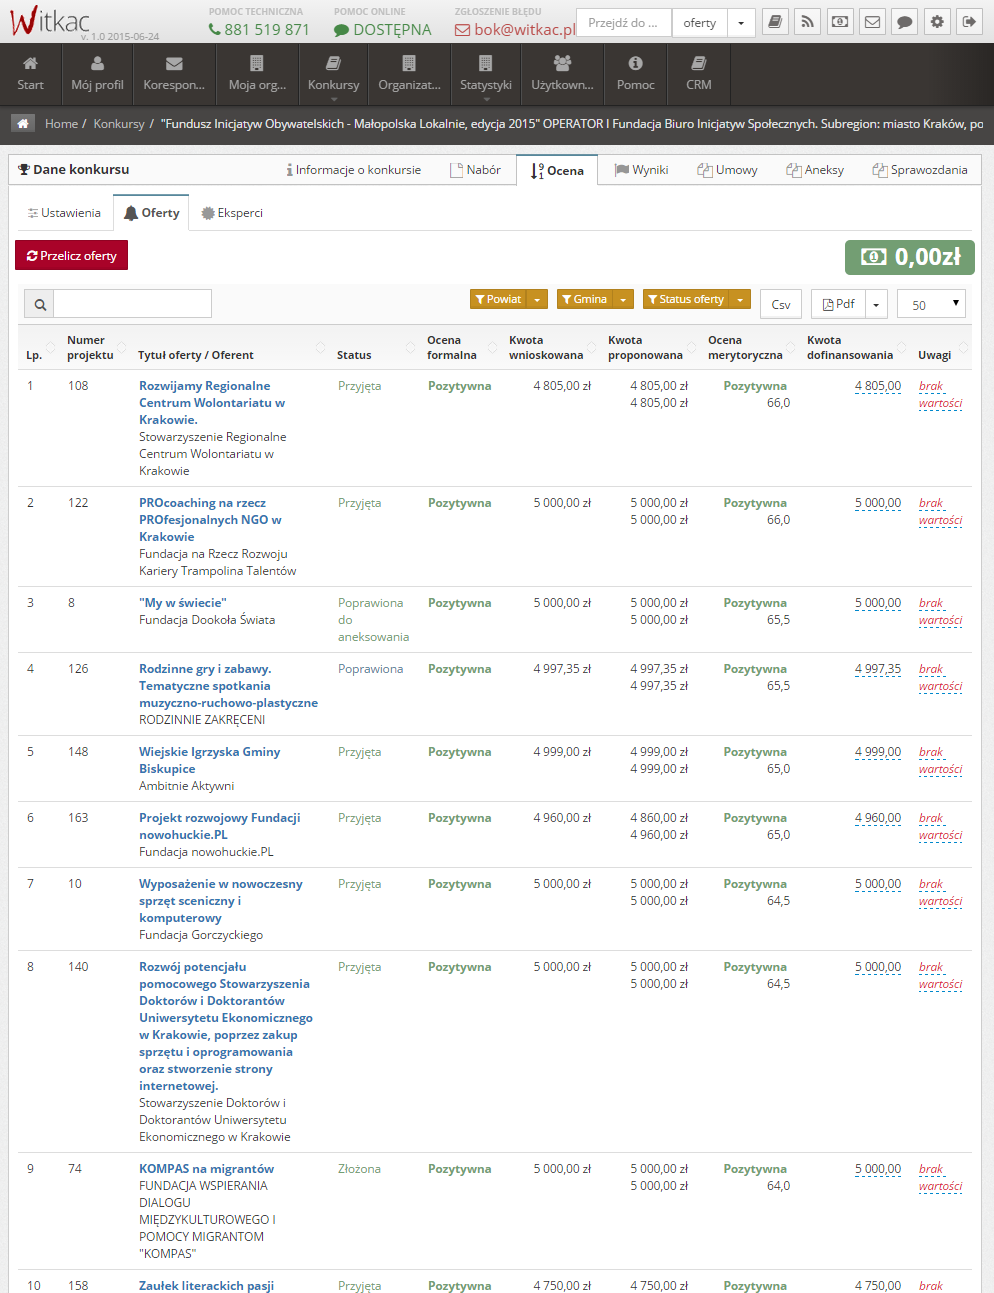Expand the Gmina filter dropdown arrow
994x1293 pixels.
point(623,299)
